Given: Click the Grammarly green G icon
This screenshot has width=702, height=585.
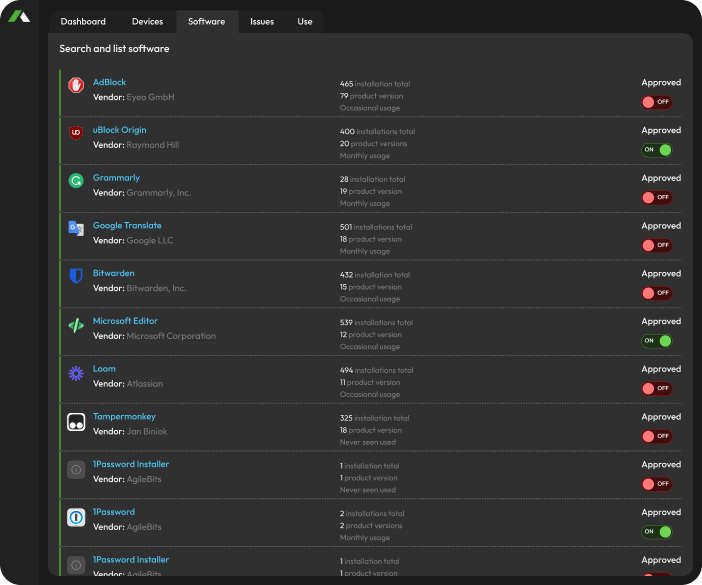Looking at the screenshot, I should click(x=76, y=180).
